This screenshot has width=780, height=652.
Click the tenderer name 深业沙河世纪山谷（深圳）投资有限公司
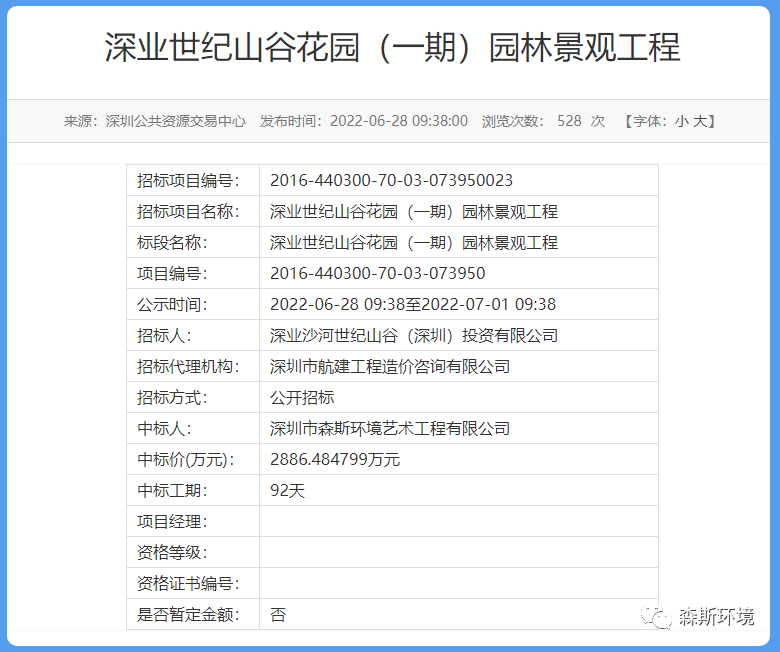pyautogui.click(x=413, y=336)
